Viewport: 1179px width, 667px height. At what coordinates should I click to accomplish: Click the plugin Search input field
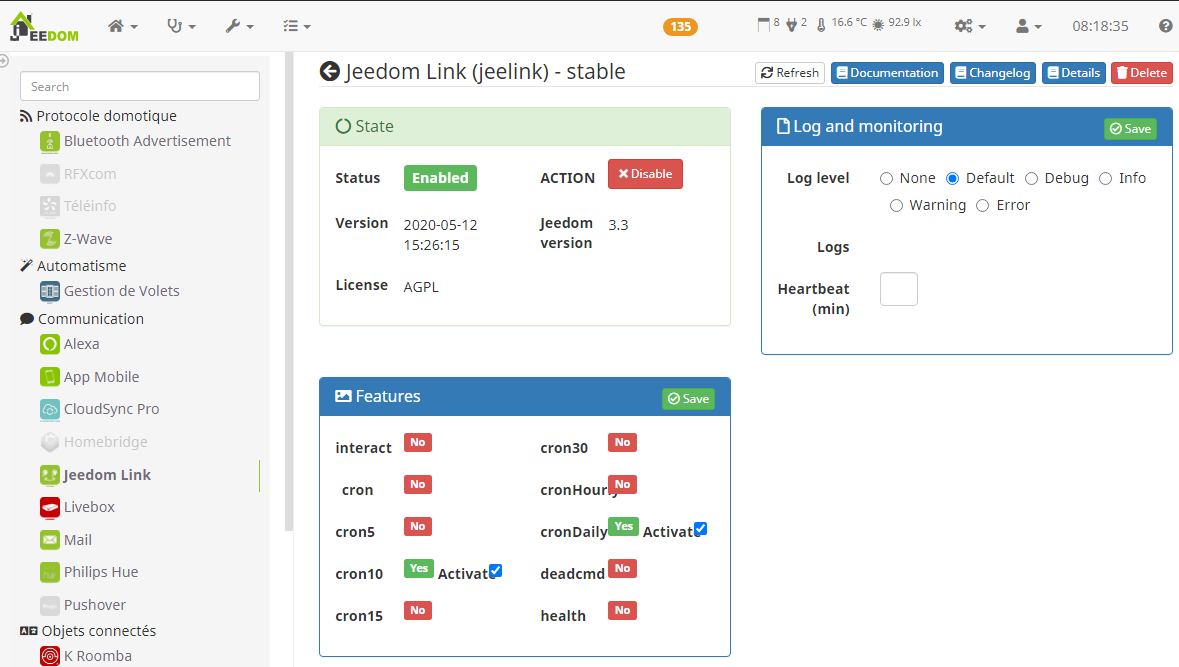pos(140,87)
